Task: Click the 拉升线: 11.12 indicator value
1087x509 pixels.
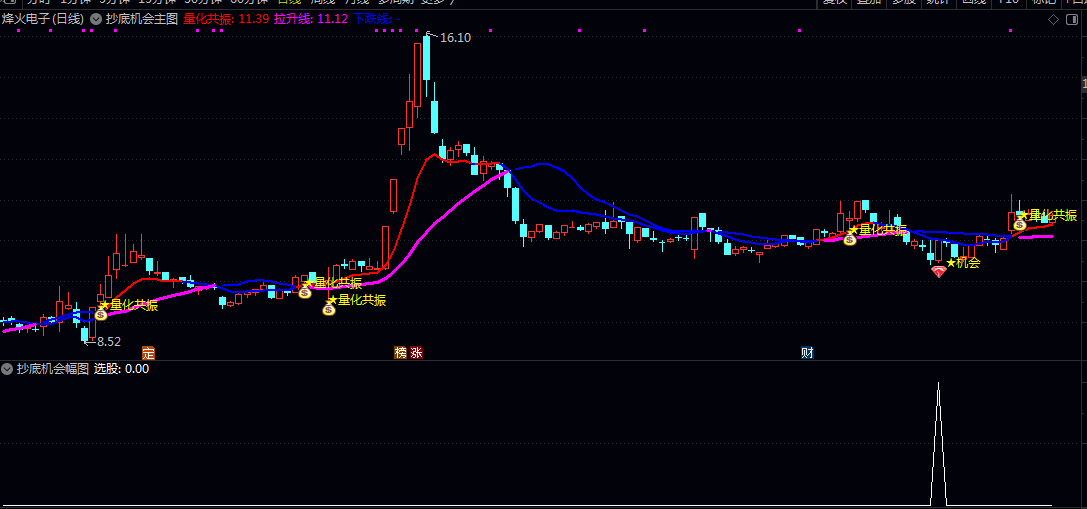Action: pos(311,19)
